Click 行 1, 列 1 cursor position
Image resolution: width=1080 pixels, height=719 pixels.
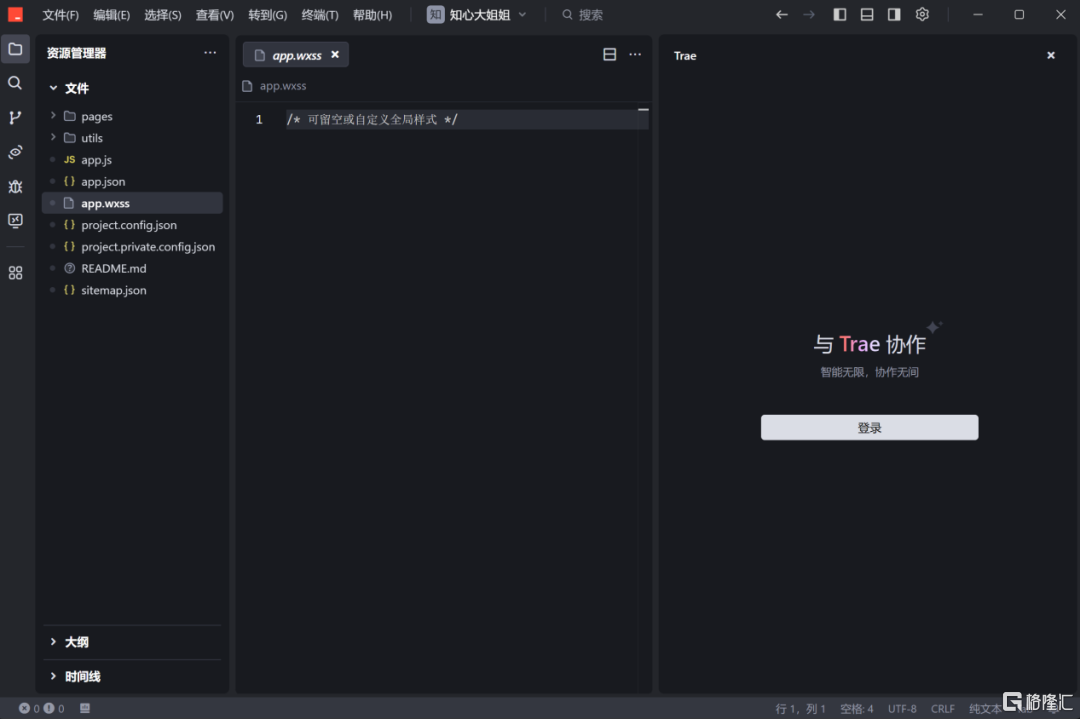800,709
